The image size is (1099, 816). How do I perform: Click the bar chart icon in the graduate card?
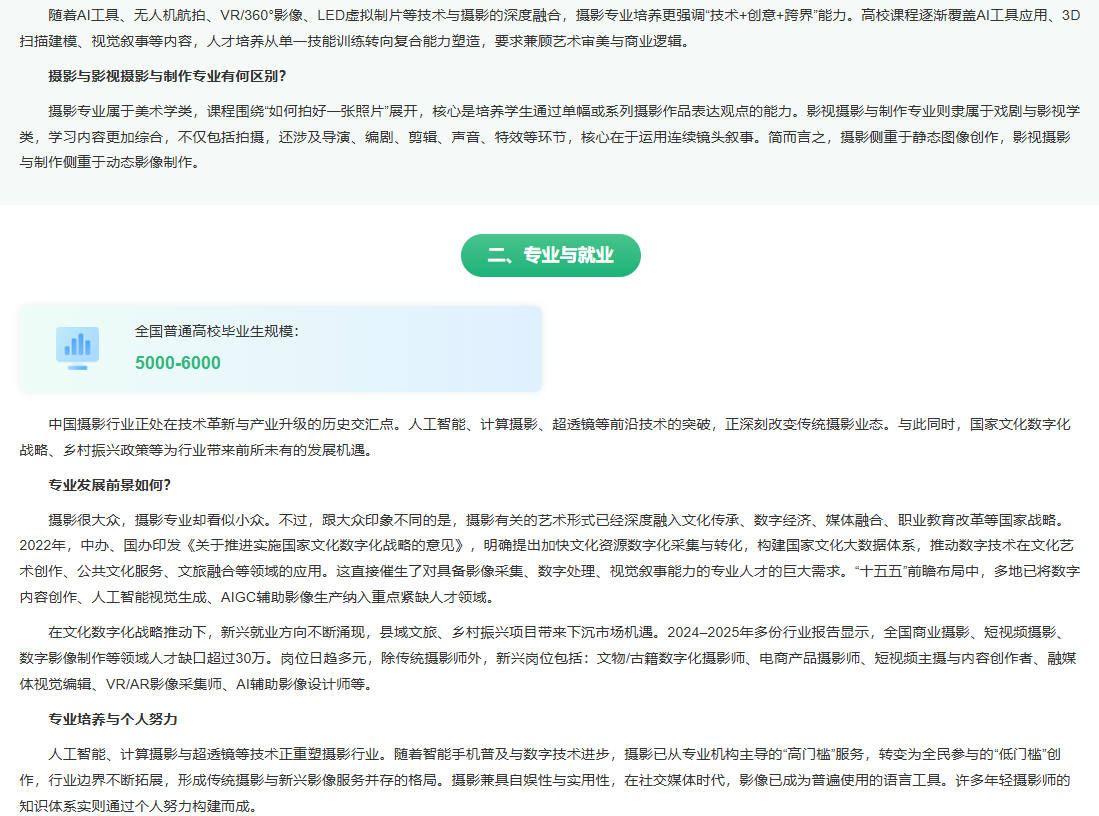77,347
